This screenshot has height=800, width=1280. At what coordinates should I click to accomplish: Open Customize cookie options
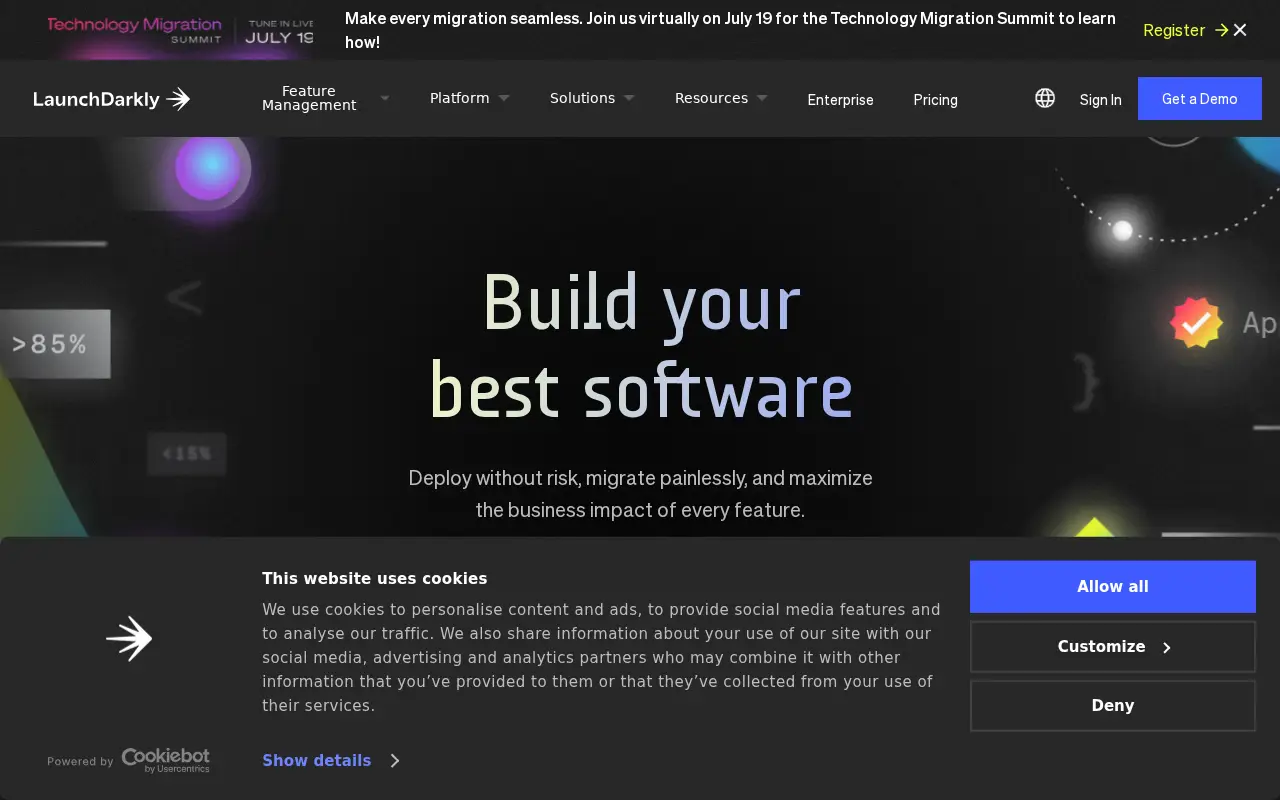click(x=1113, y=647)
